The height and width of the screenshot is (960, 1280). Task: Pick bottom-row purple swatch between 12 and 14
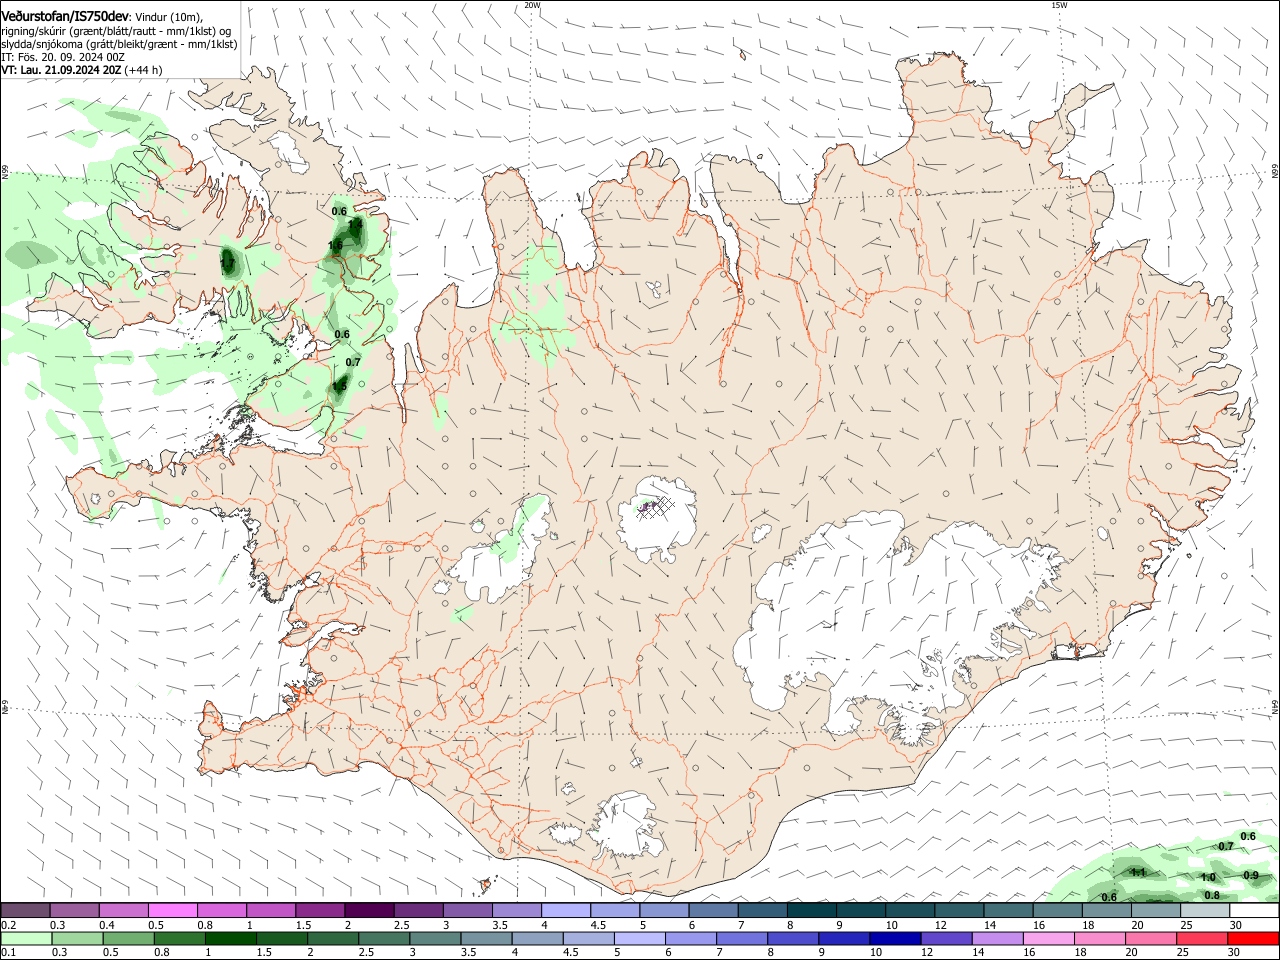click(946, 939)
